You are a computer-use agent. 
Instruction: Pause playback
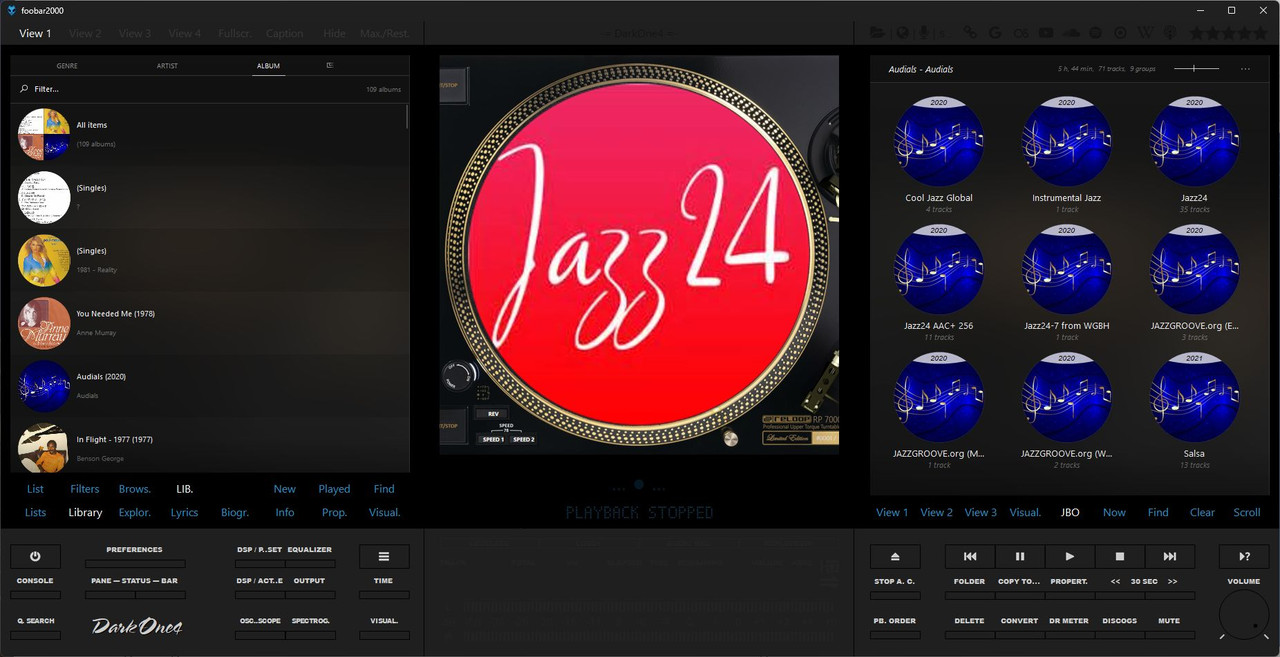1020,556
